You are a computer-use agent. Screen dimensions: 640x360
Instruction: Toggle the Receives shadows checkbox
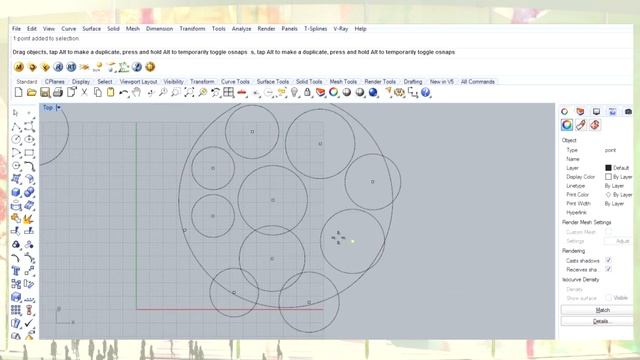pos(608,269)
